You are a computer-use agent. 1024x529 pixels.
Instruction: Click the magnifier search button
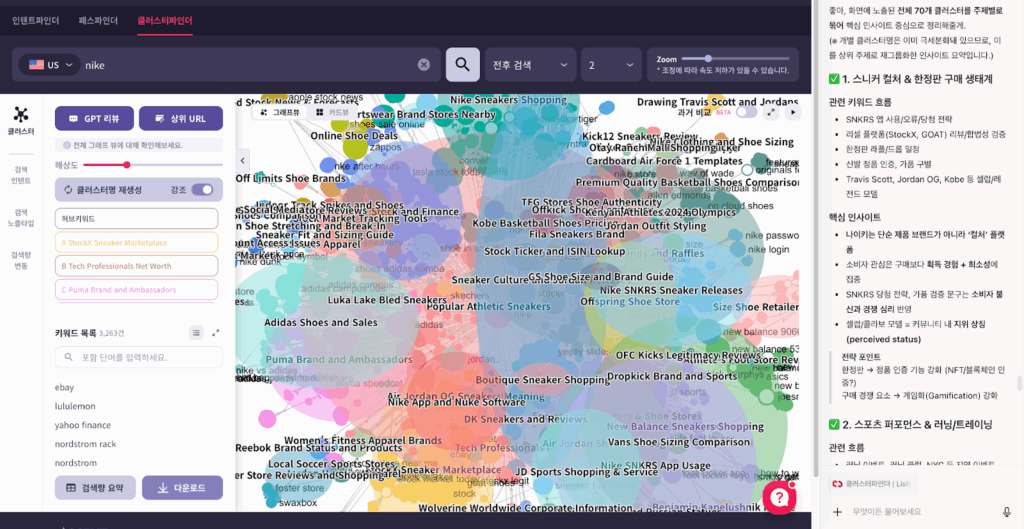point(462,65)
